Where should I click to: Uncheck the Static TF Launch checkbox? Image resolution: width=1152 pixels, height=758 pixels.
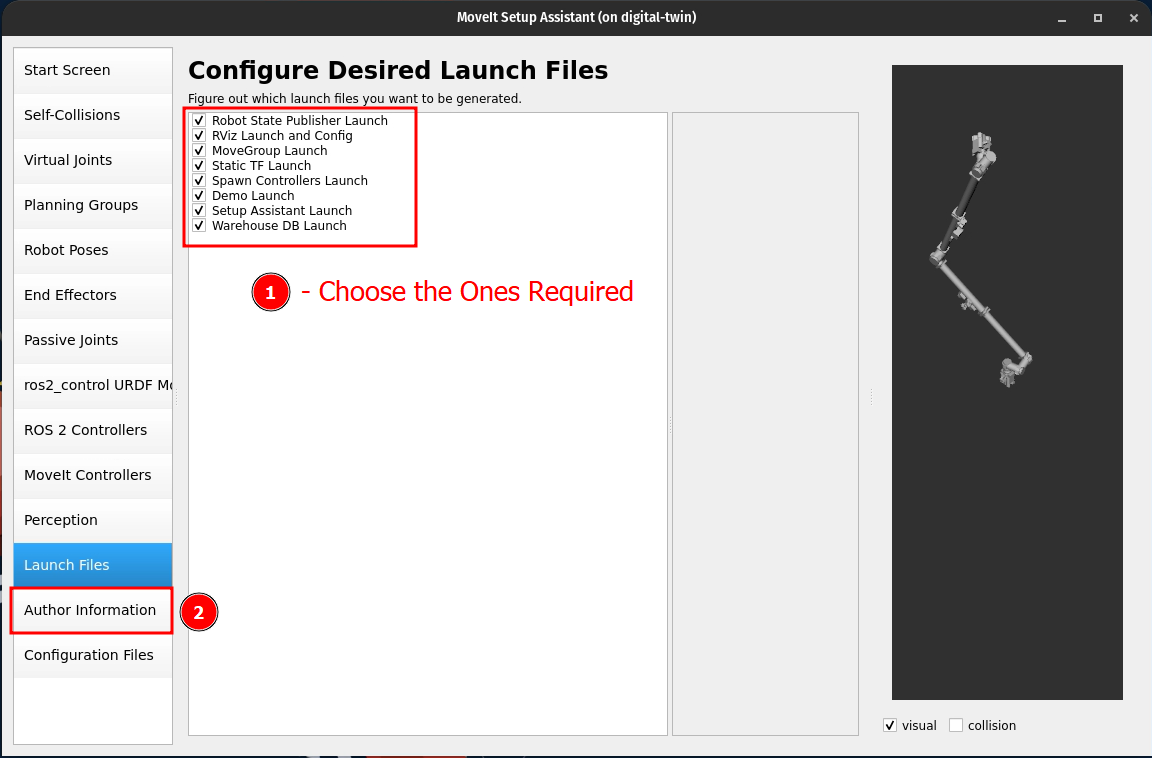point(199,166)
